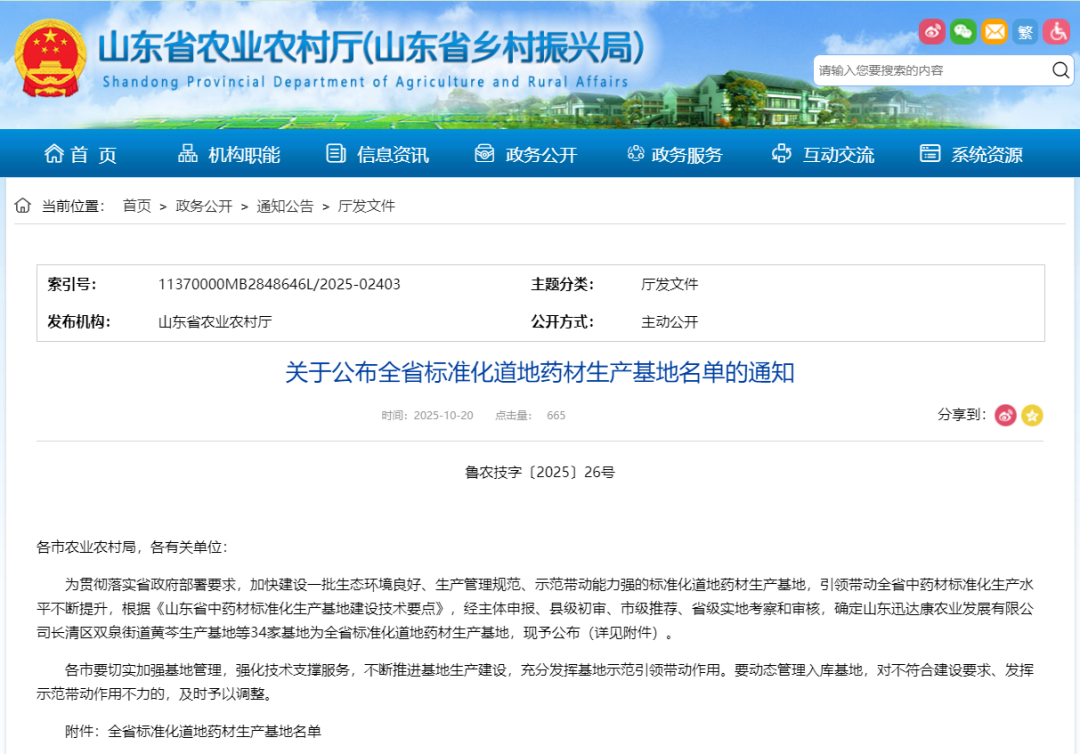This screenshot has width=1080, height=754.
Task: Click the 通知公告 breadcrumb link
Action: pos(285,206)
